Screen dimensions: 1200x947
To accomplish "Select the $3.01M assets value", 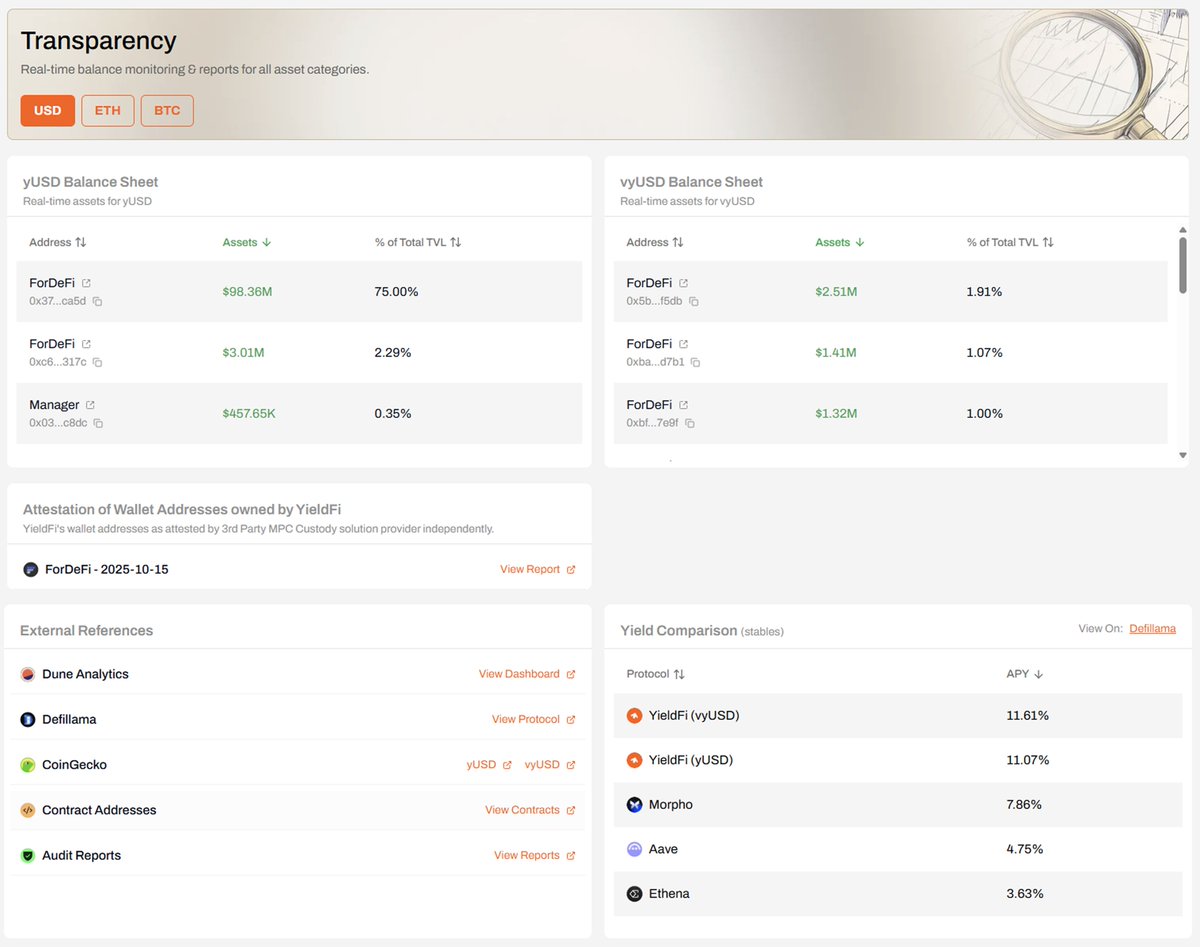I will click(x=243, y=353).
